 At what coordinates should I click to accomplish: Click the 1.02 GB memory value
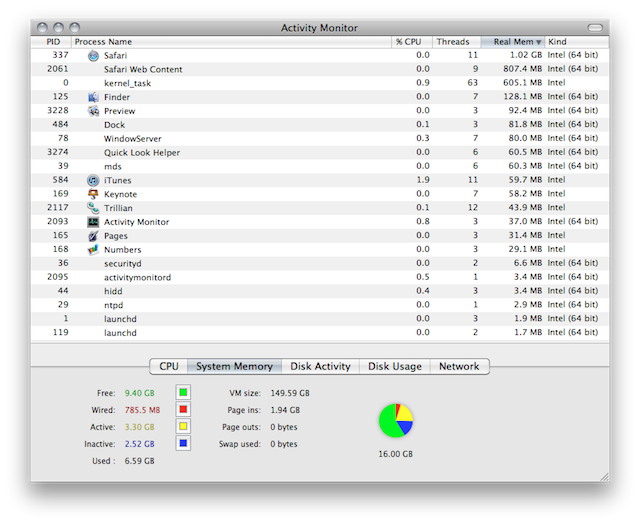coord(526,55)
